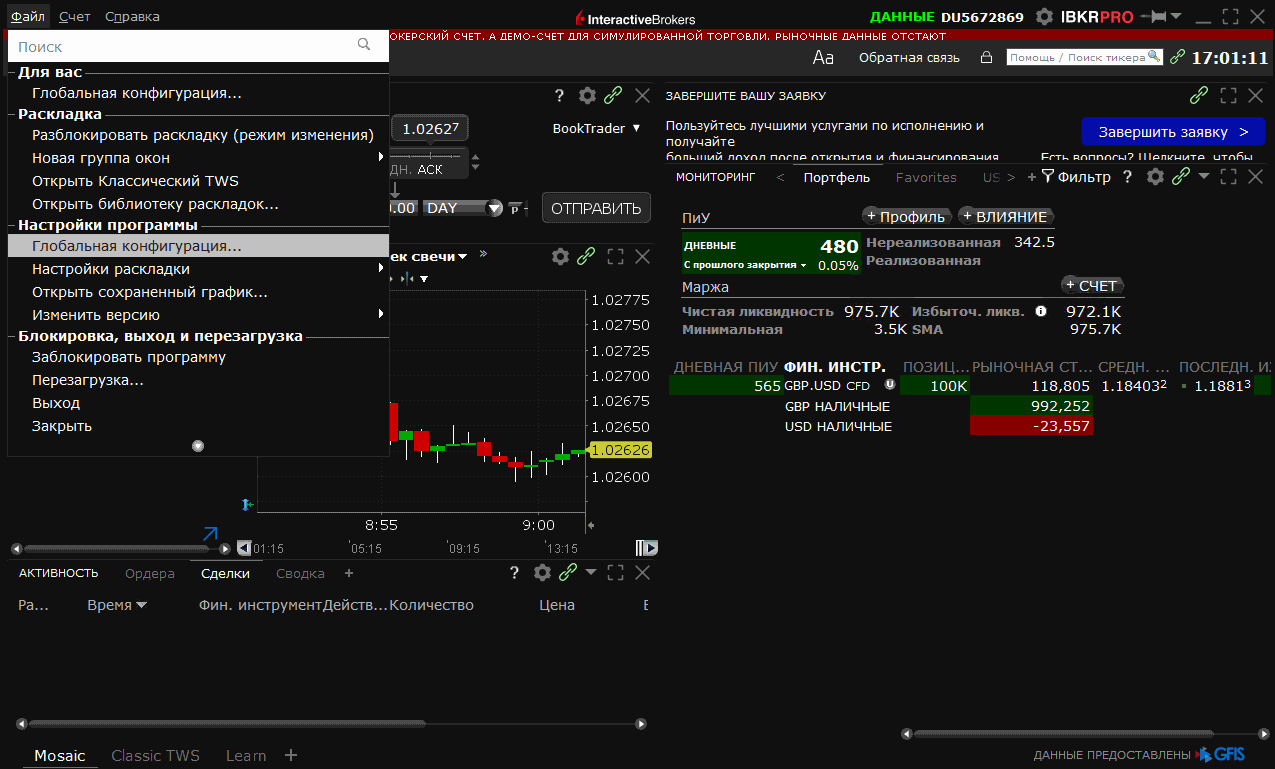This screenshot has height=769, width=1275.
Task: Expand the File menu's bottom scroll arrow
Action: tap(198, 446)
